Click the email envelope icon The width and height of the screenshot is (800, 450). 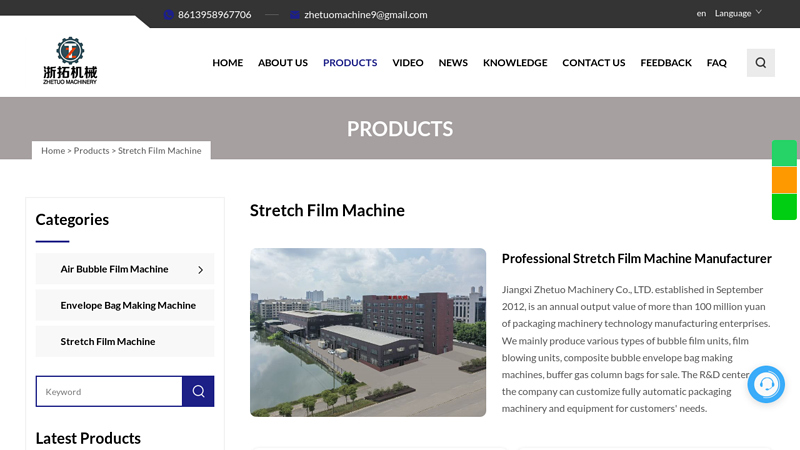(x=294, y=15)
